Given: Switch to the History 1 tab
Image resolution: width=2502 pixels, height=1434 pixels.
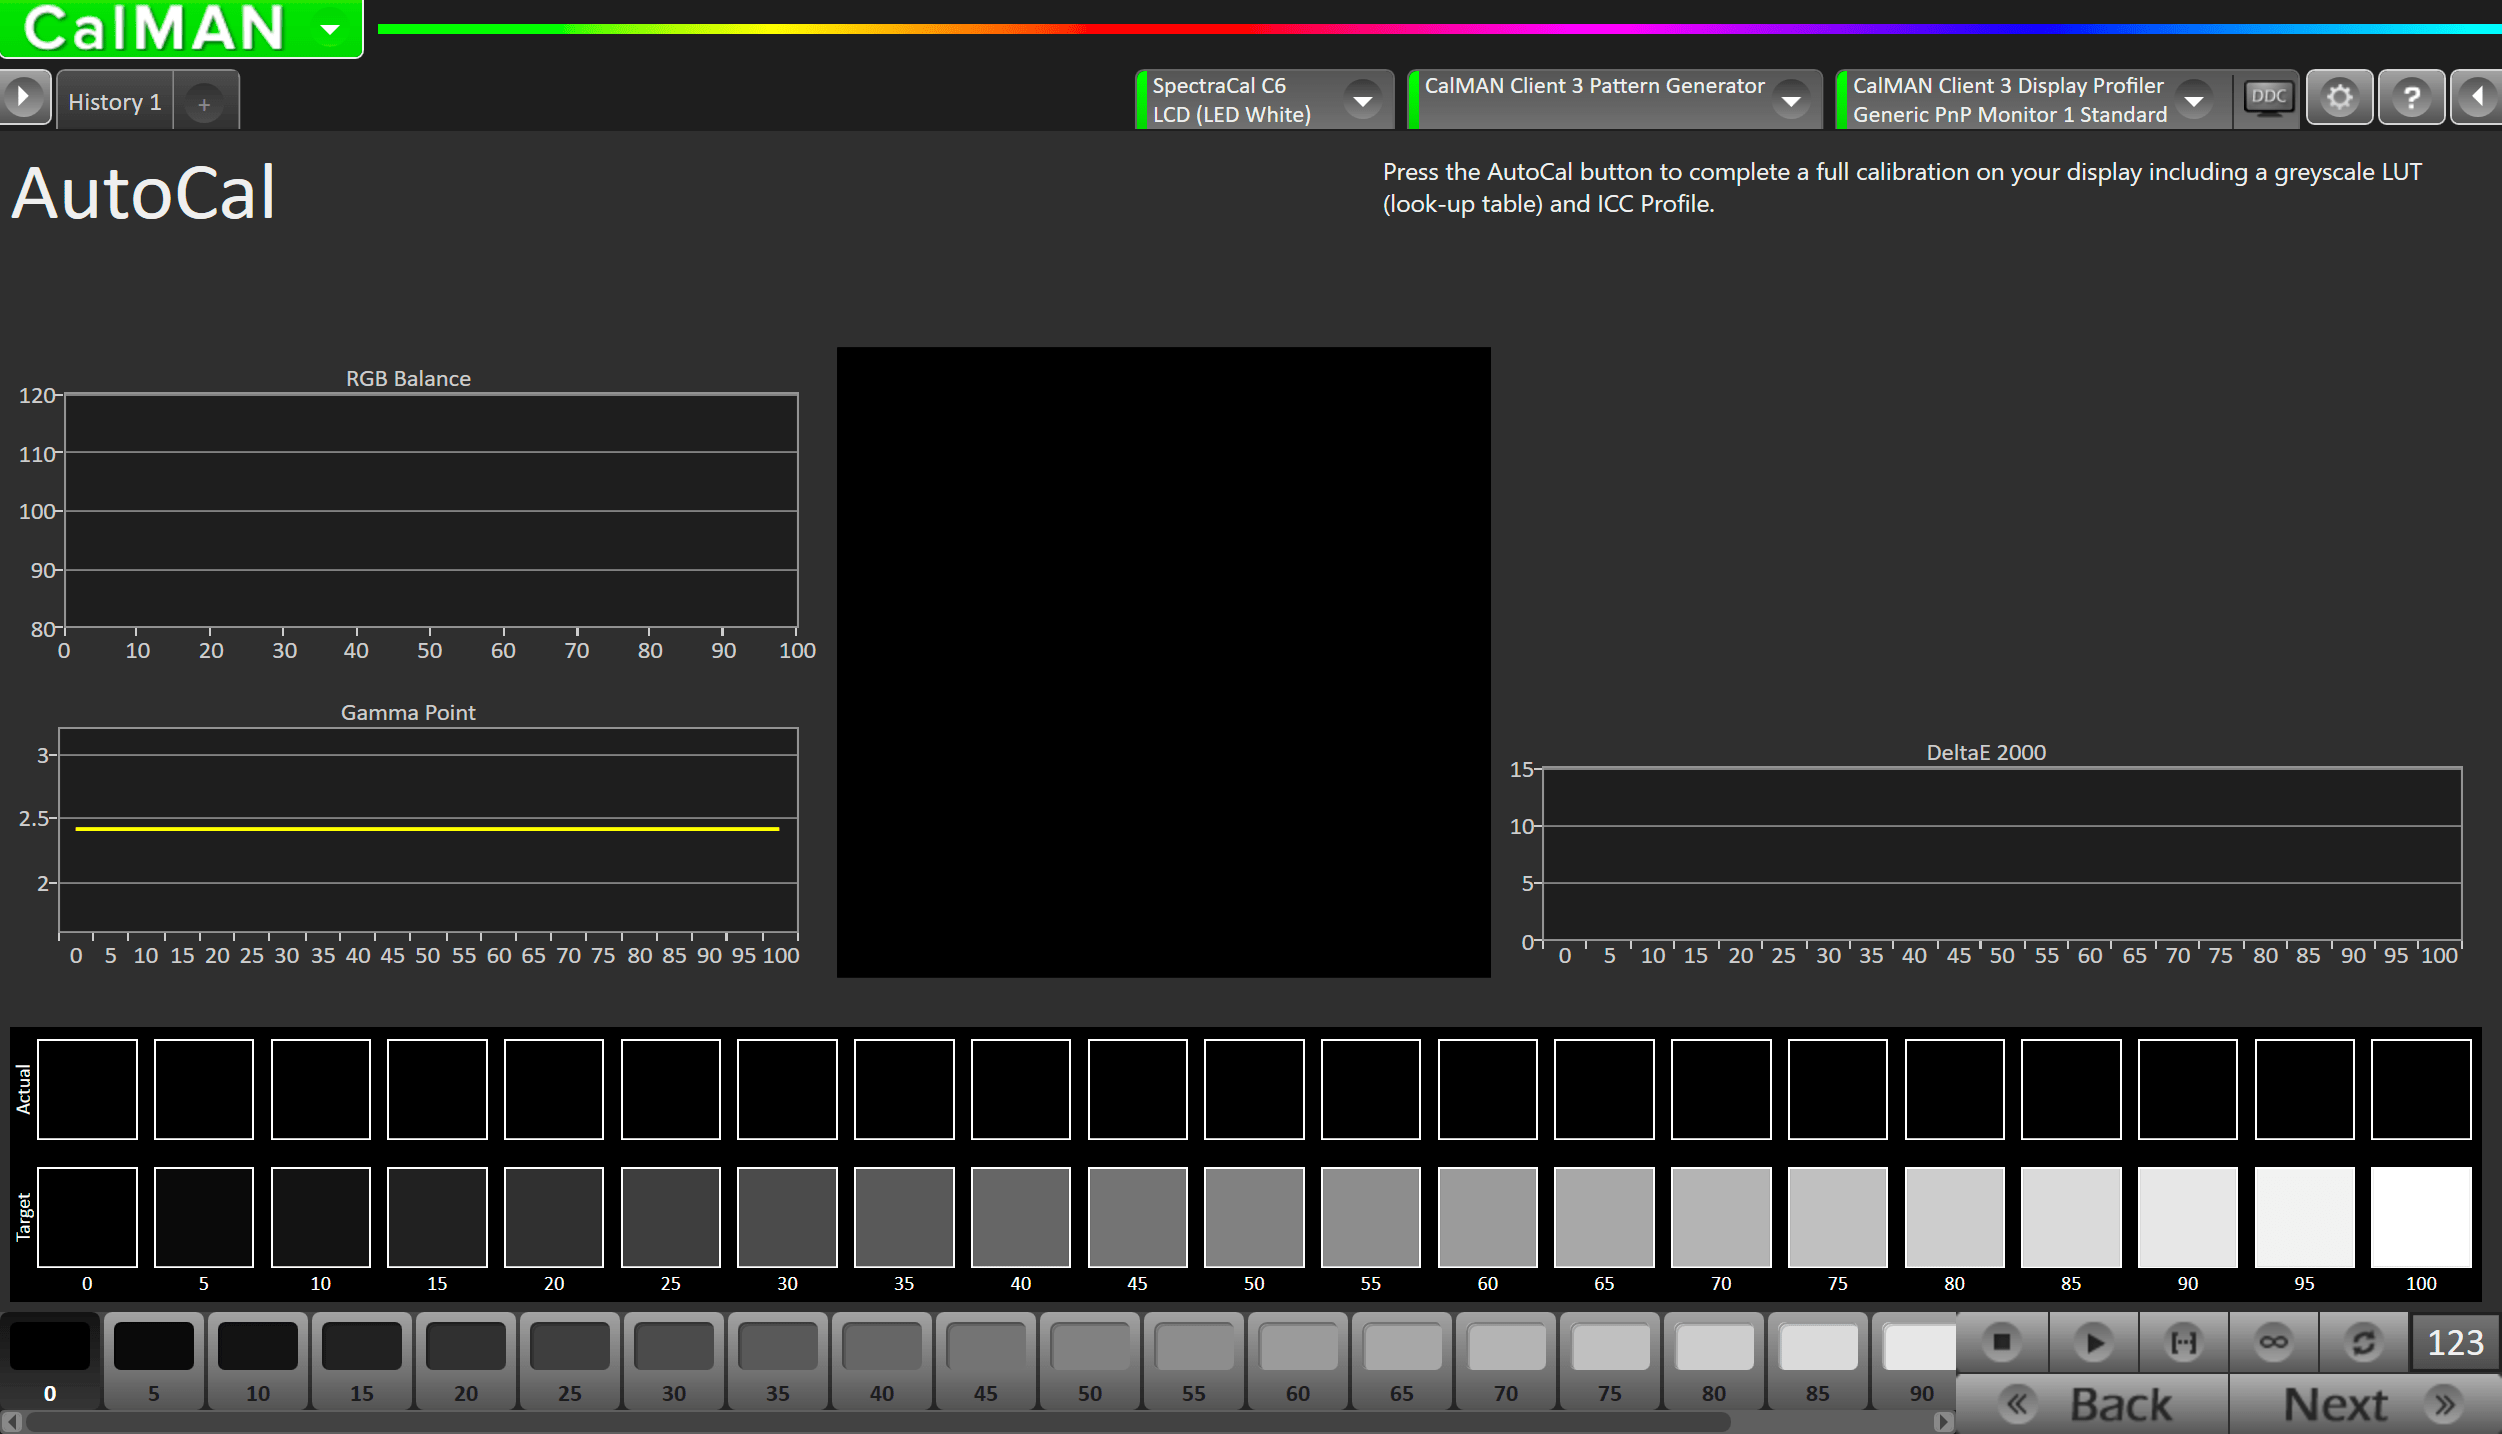Looking at the screenshot, I should point(113,100).
